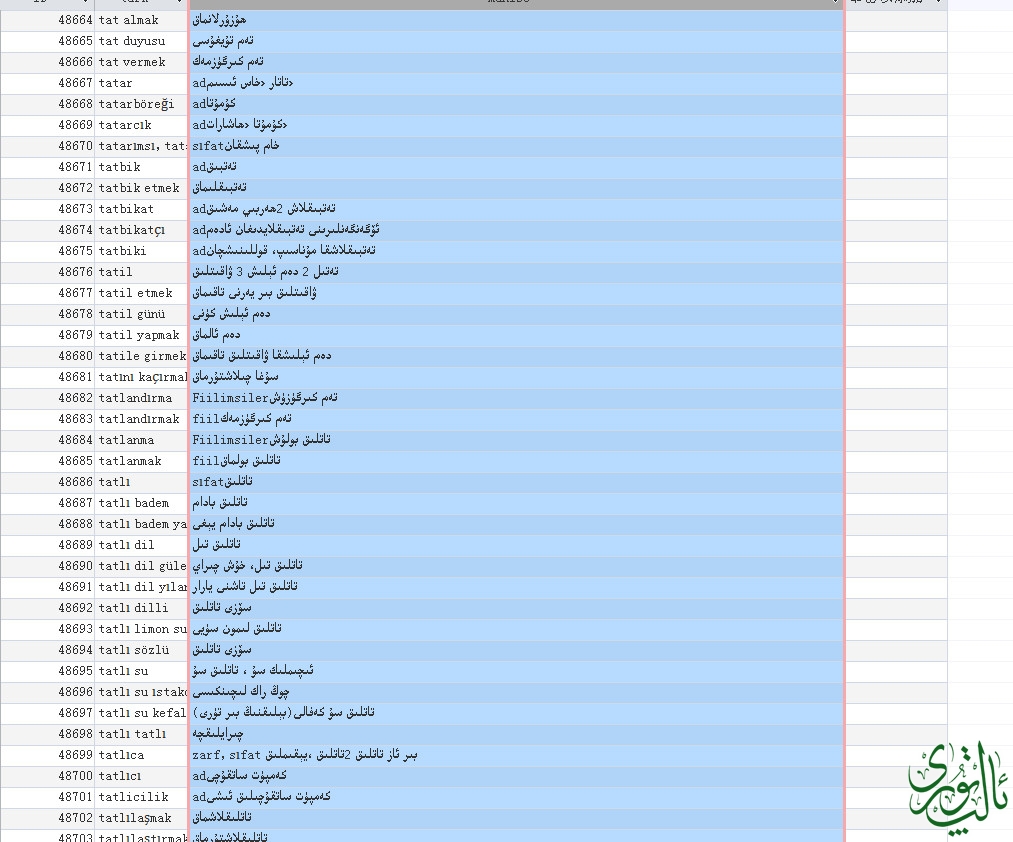Select the 'tatil' cell in row 48676

tap(141, 272)
